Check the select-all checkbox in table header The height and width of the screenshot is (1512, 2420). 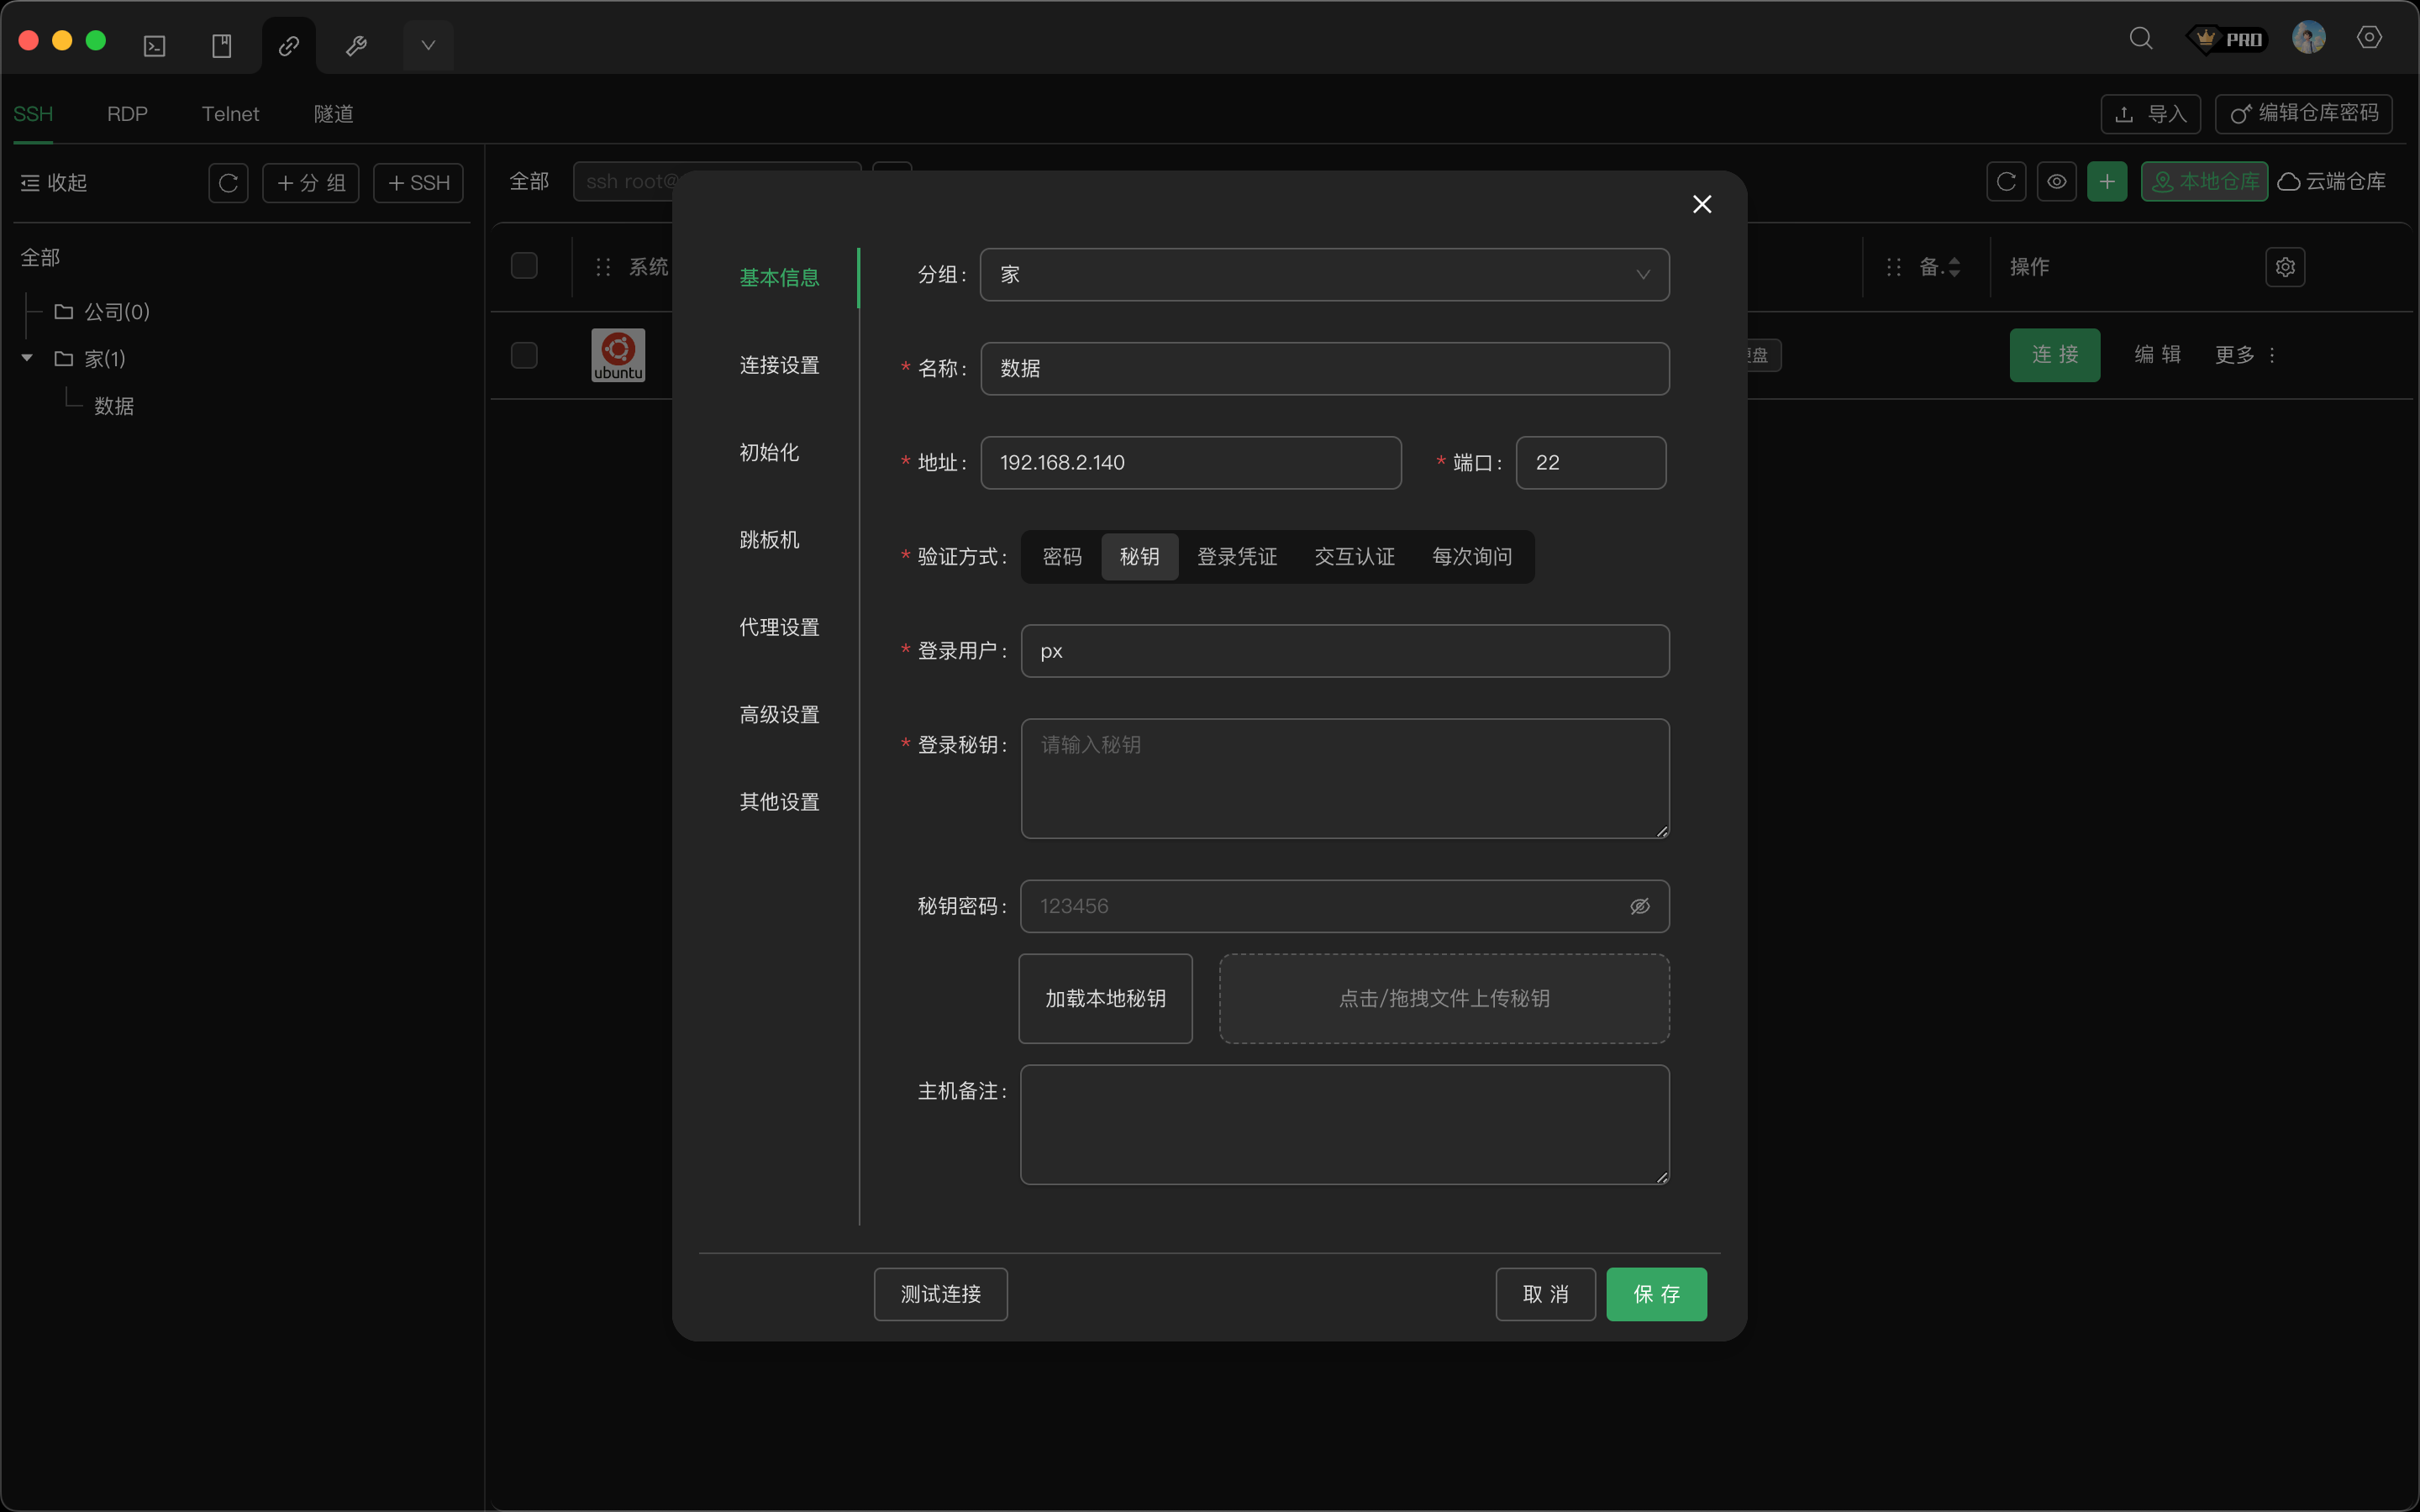pyautogui.click(x=524, y=266)
